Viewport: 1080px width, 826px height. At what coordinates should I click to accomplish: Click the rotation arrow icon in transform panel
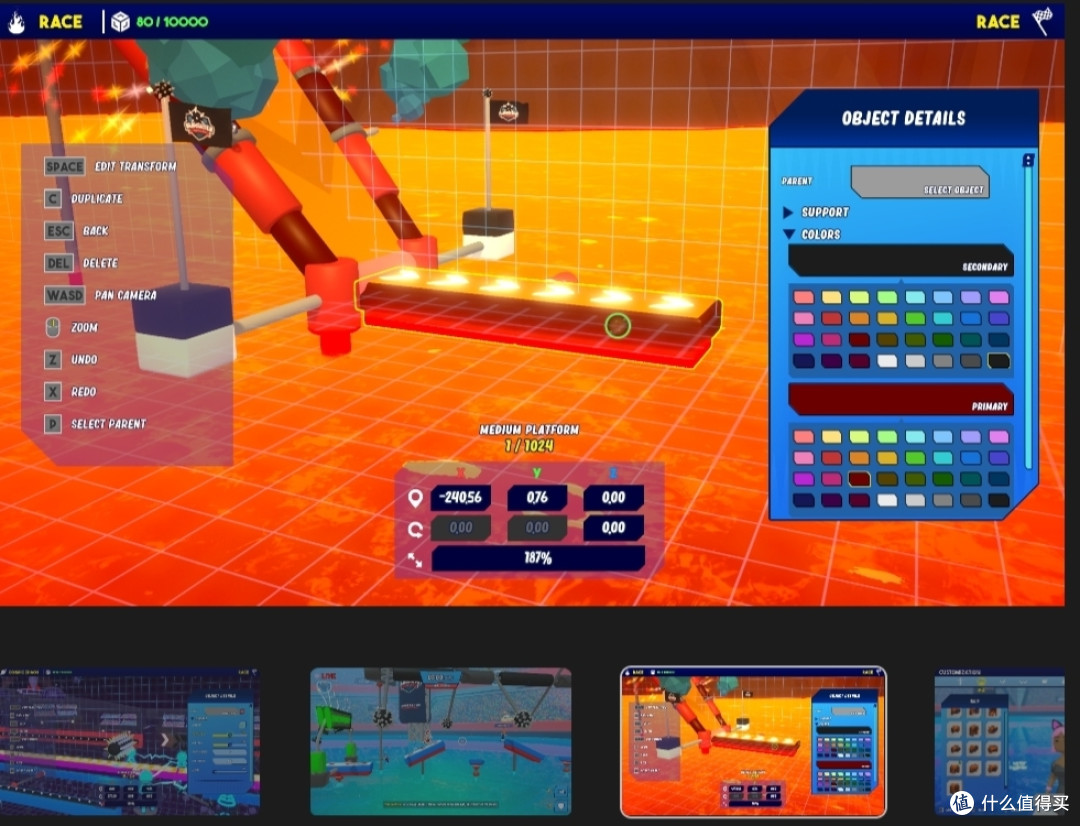pos(415,528)
